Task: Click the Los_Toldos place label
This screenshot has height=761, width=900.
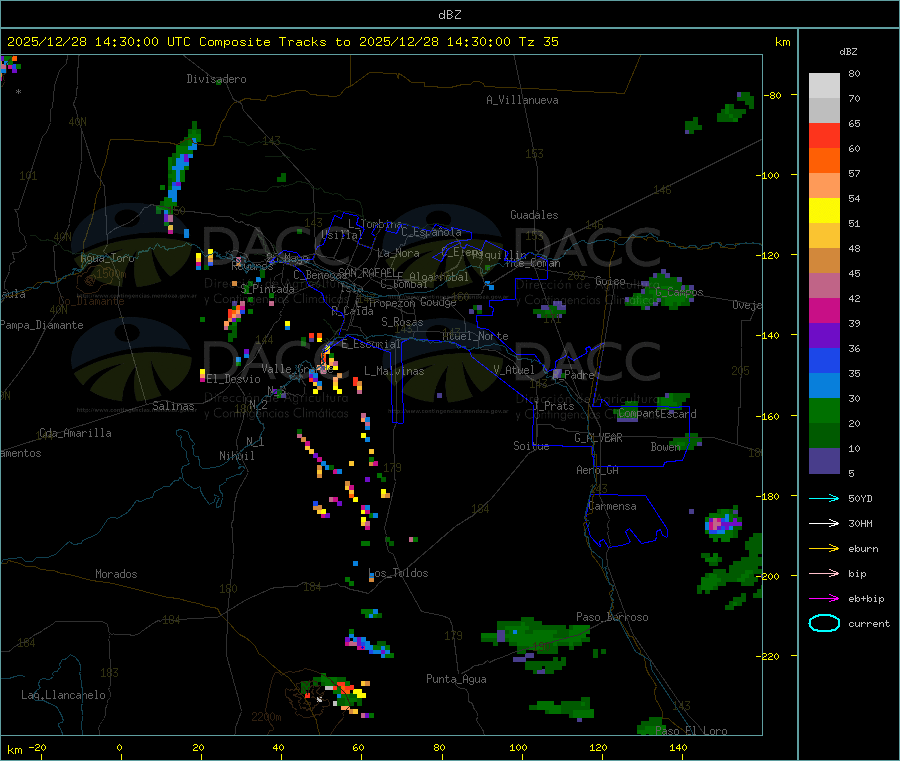Action: coord(398,573)
